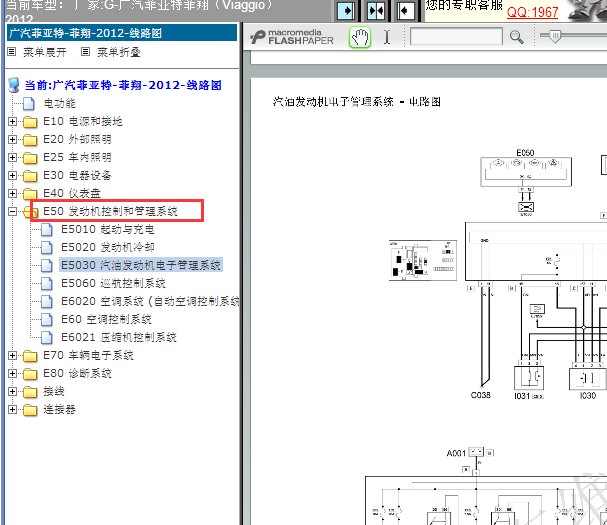Click the right-arrow panel button
The height and width of the screenshot is (525, 607).
[346, 11]
